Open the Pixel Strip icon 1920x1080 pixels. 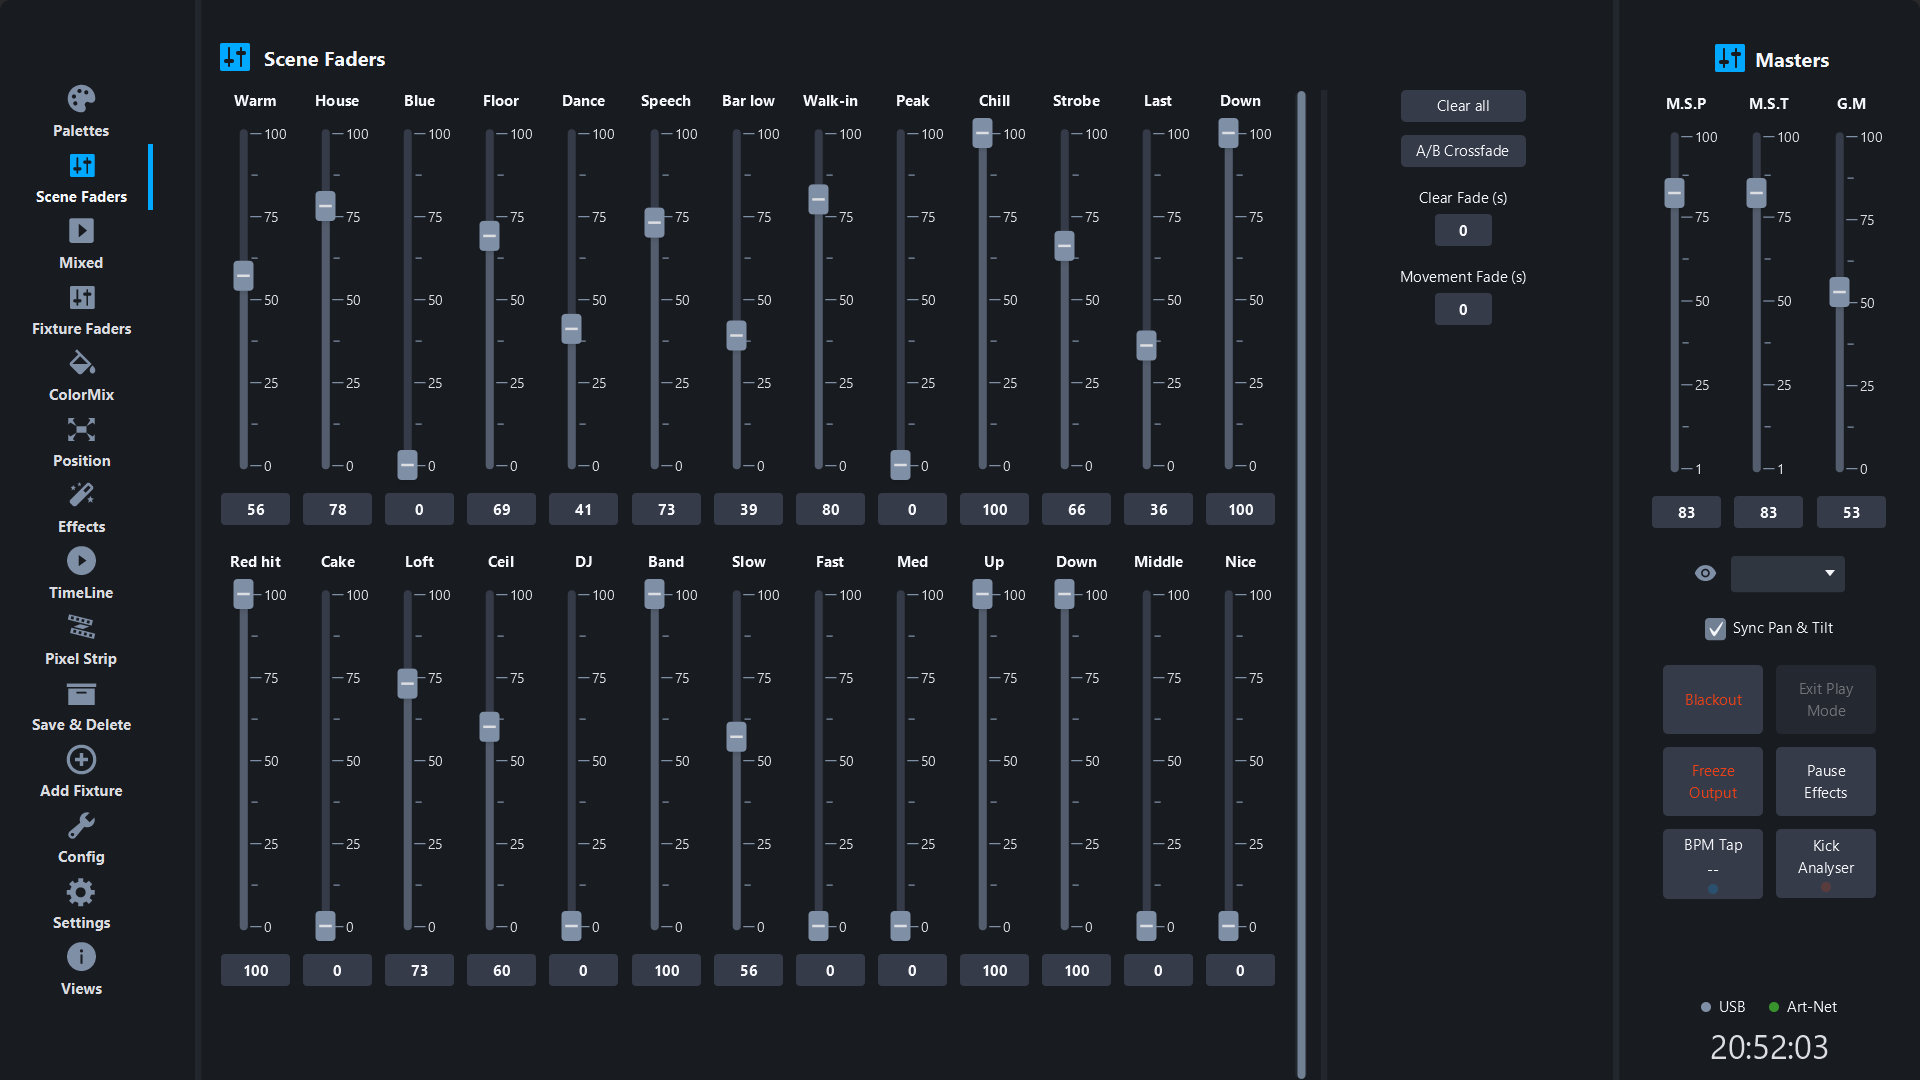(81, 627)
